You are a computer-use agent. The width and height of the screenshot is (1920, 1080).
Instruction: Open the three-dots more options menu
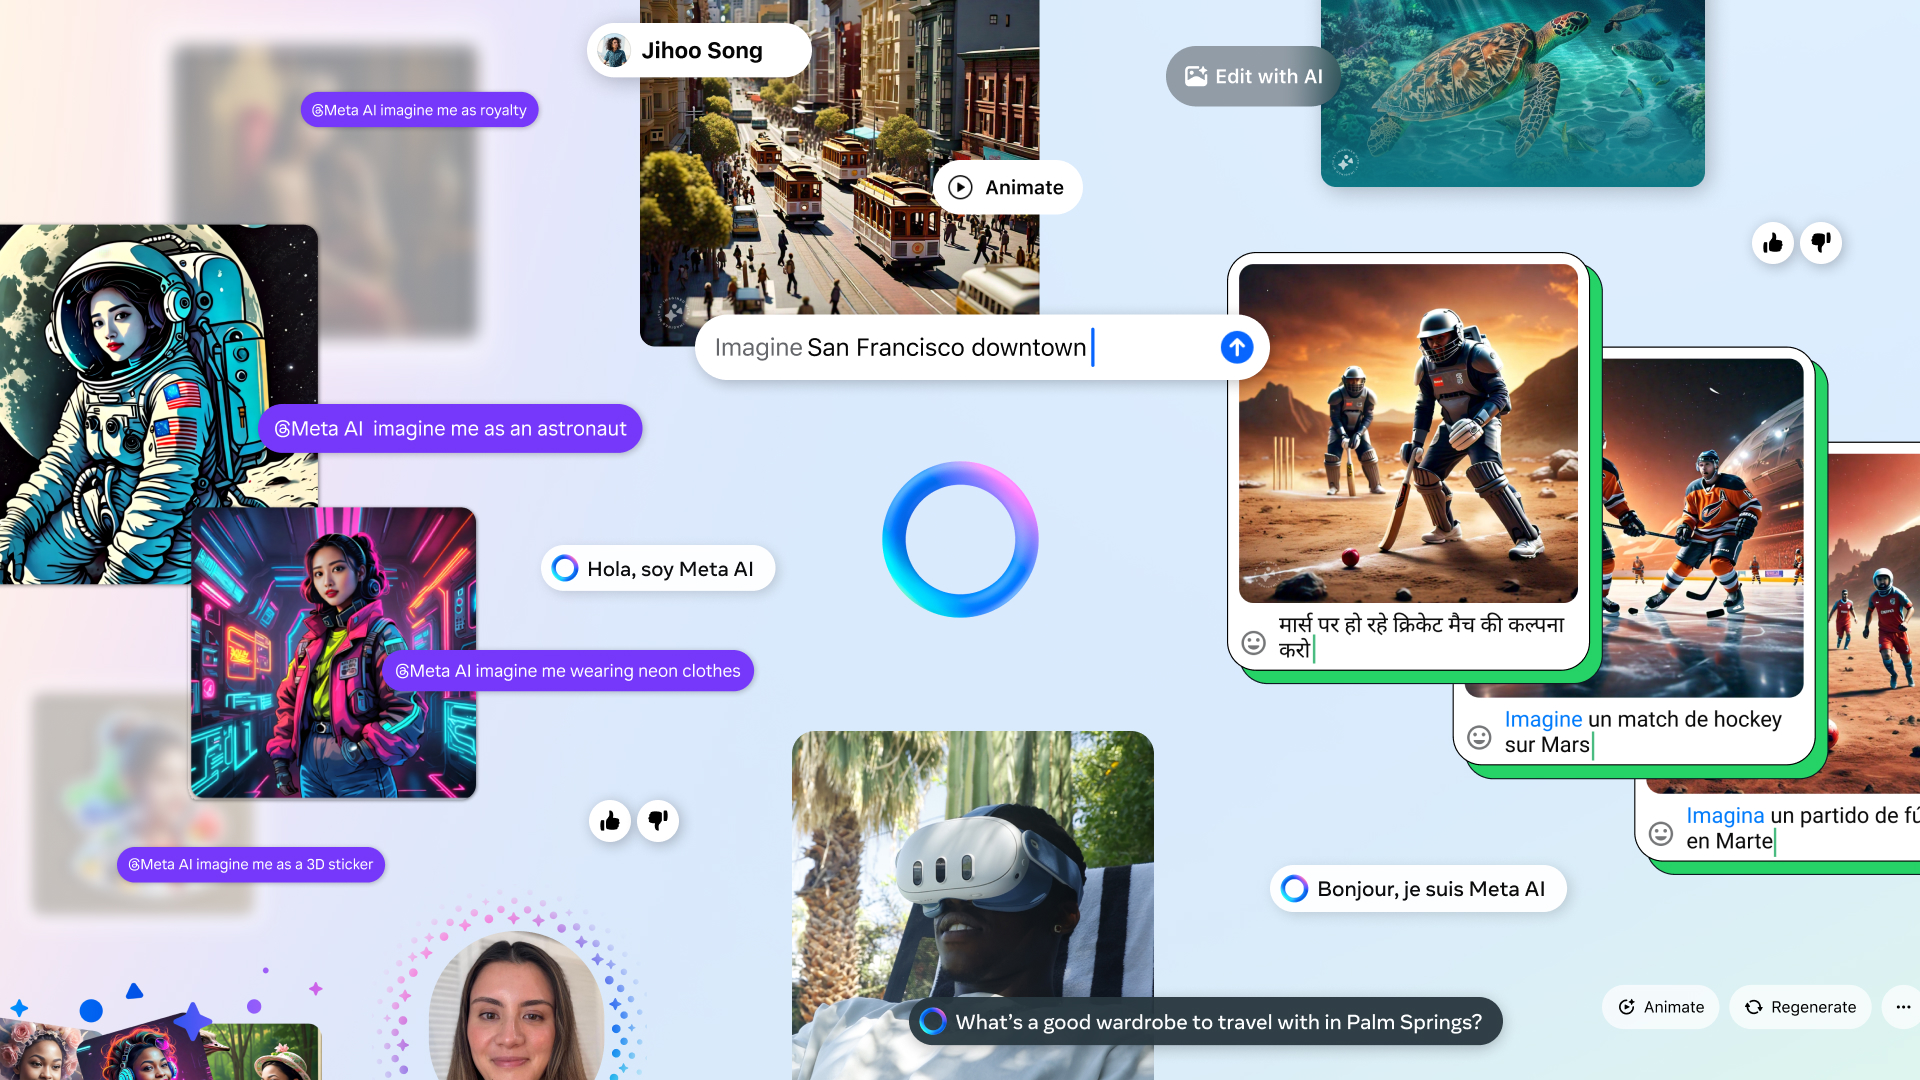(x=1902, y=1007)
